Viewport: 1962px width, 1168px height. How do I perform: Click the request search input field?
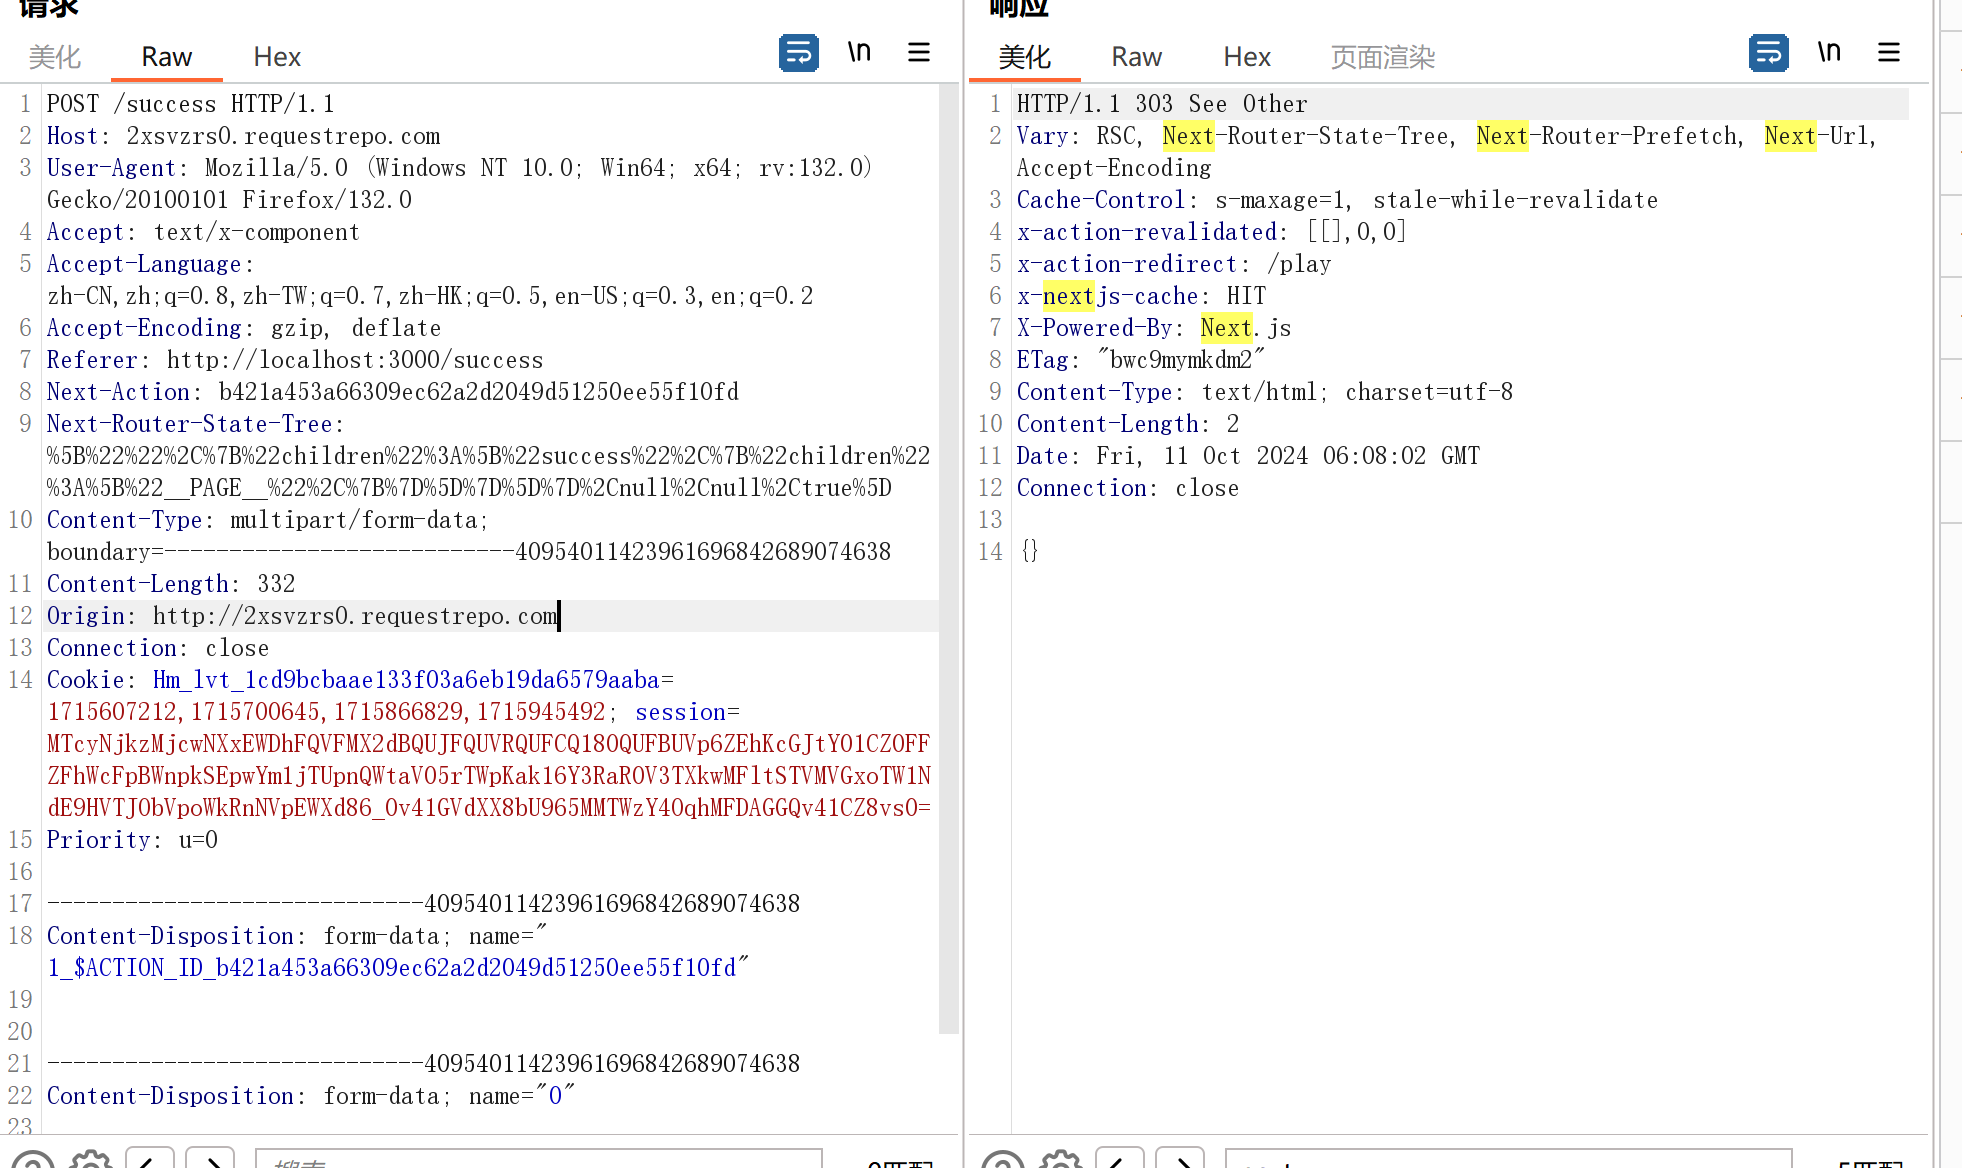tap(539, 1159)
